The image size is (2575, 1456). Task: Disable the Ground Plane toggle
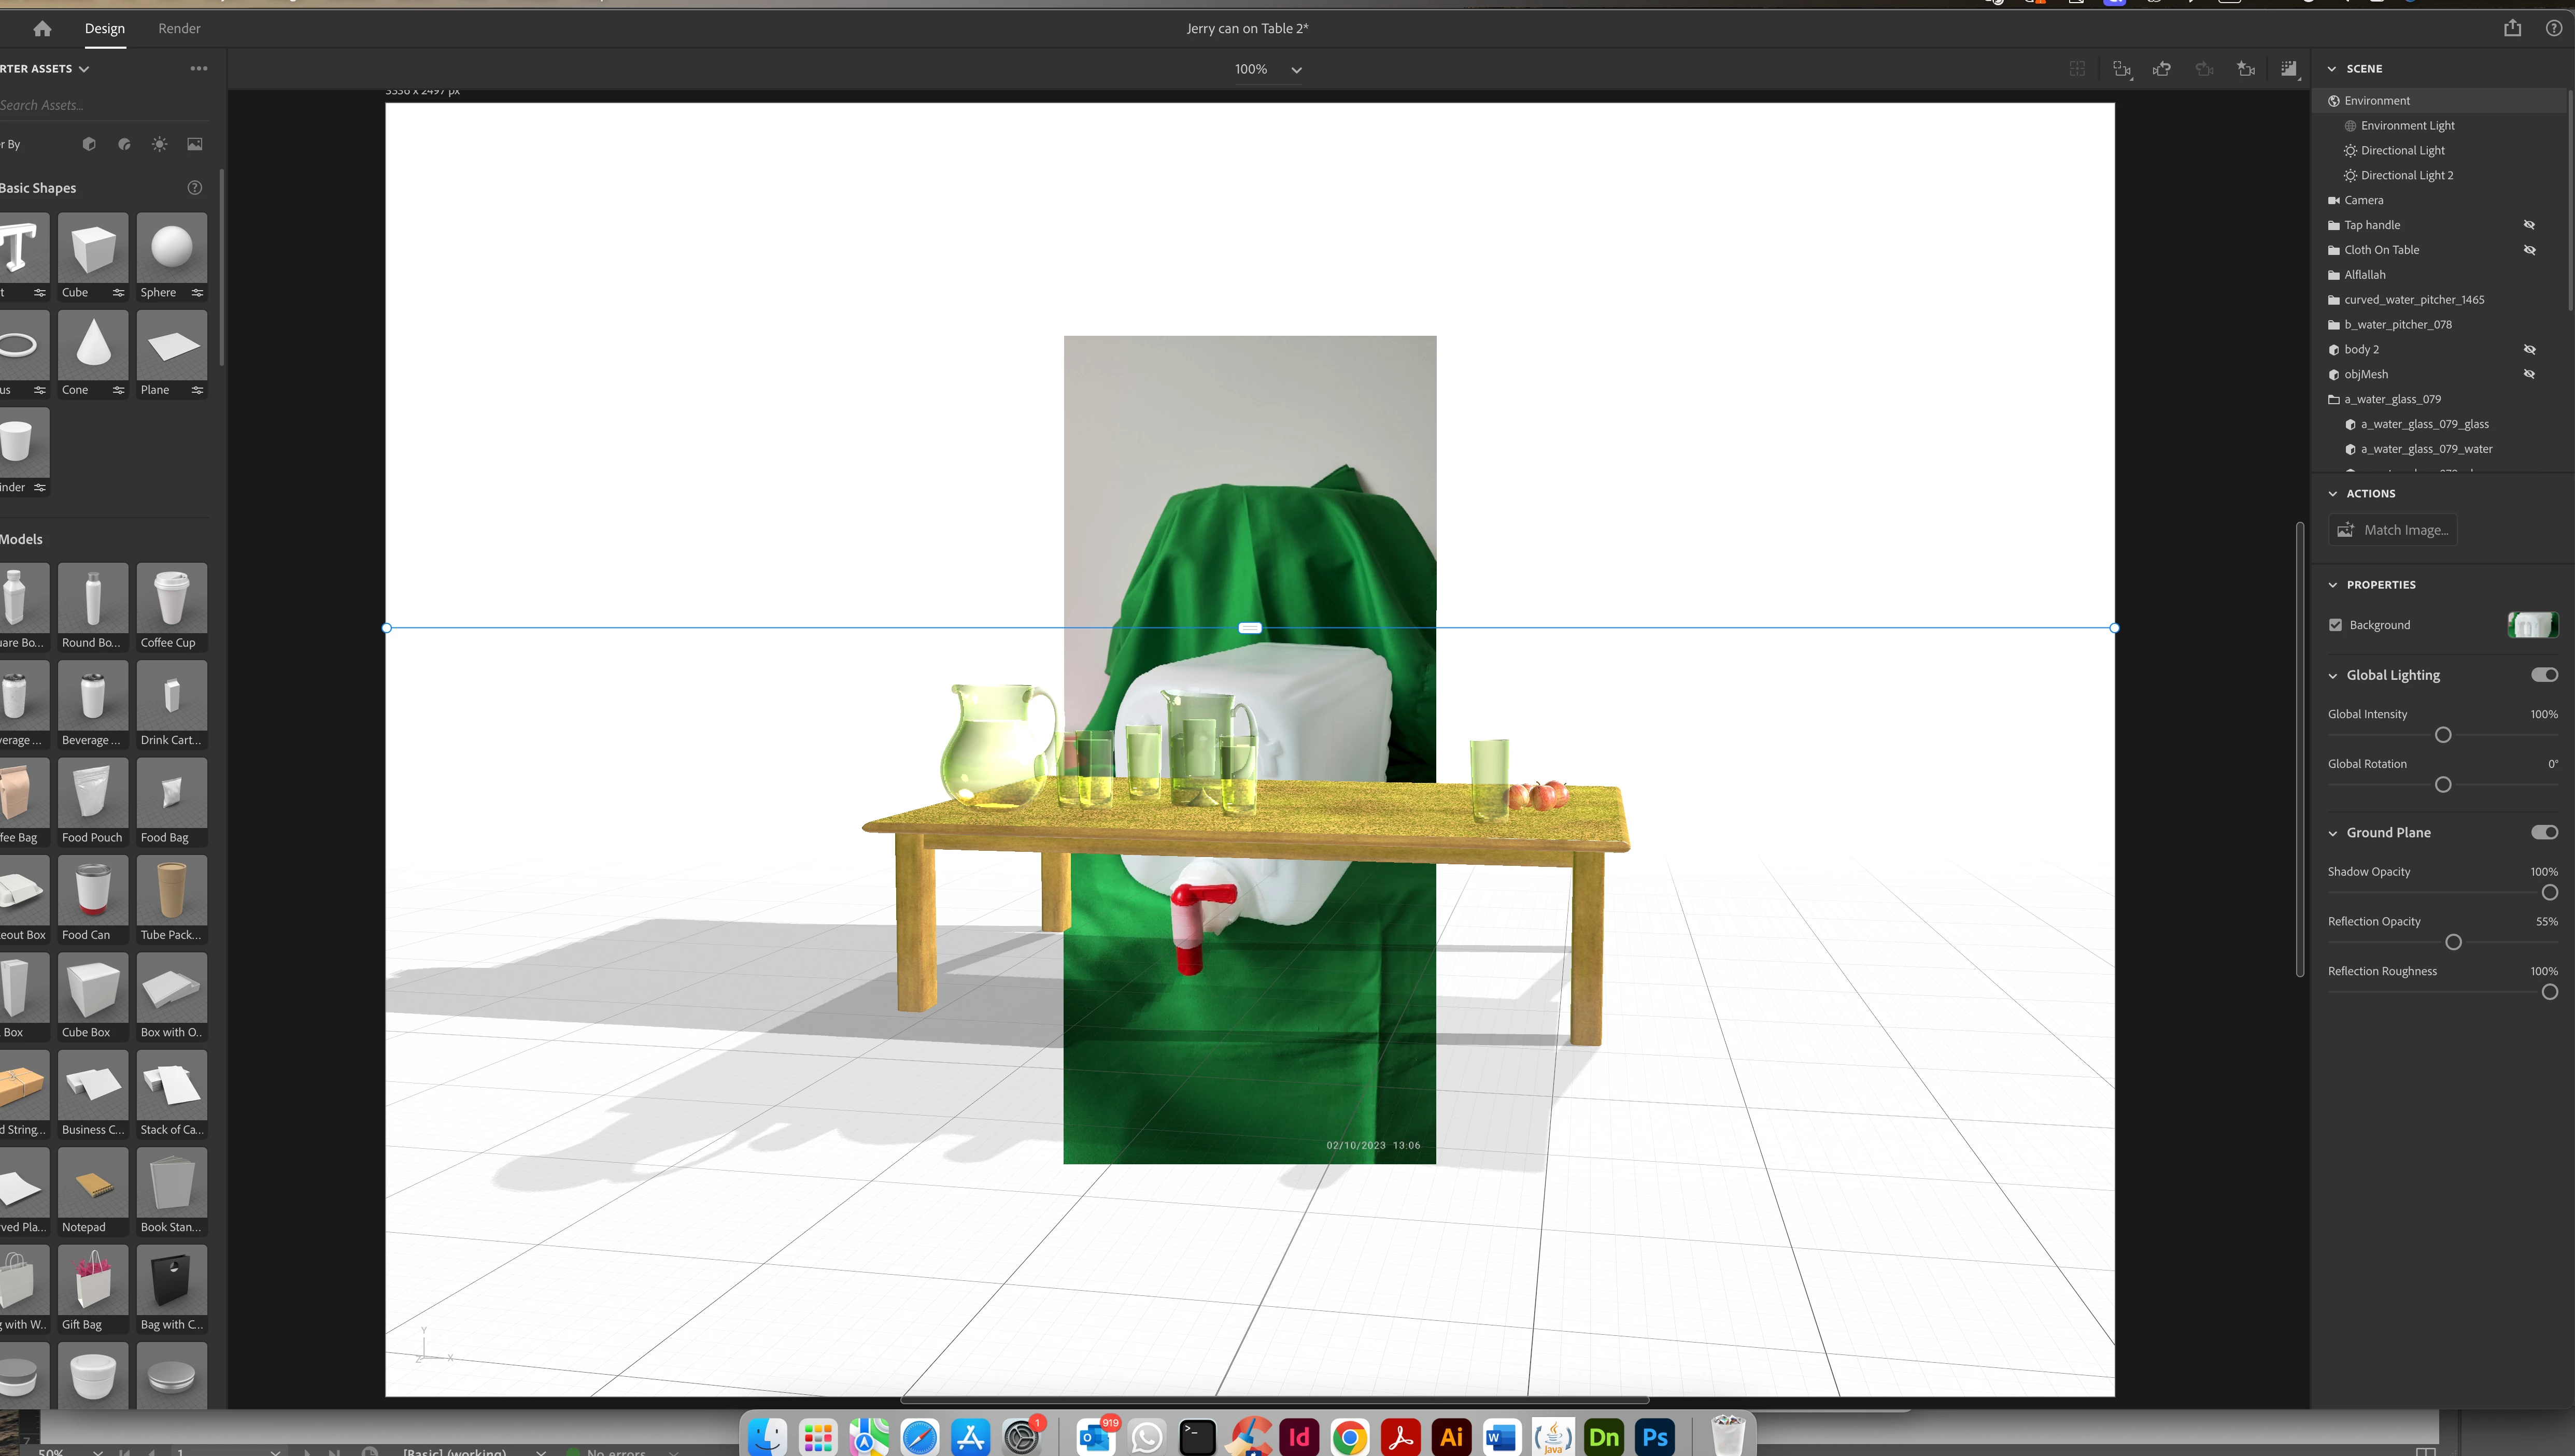(2544, 832)
